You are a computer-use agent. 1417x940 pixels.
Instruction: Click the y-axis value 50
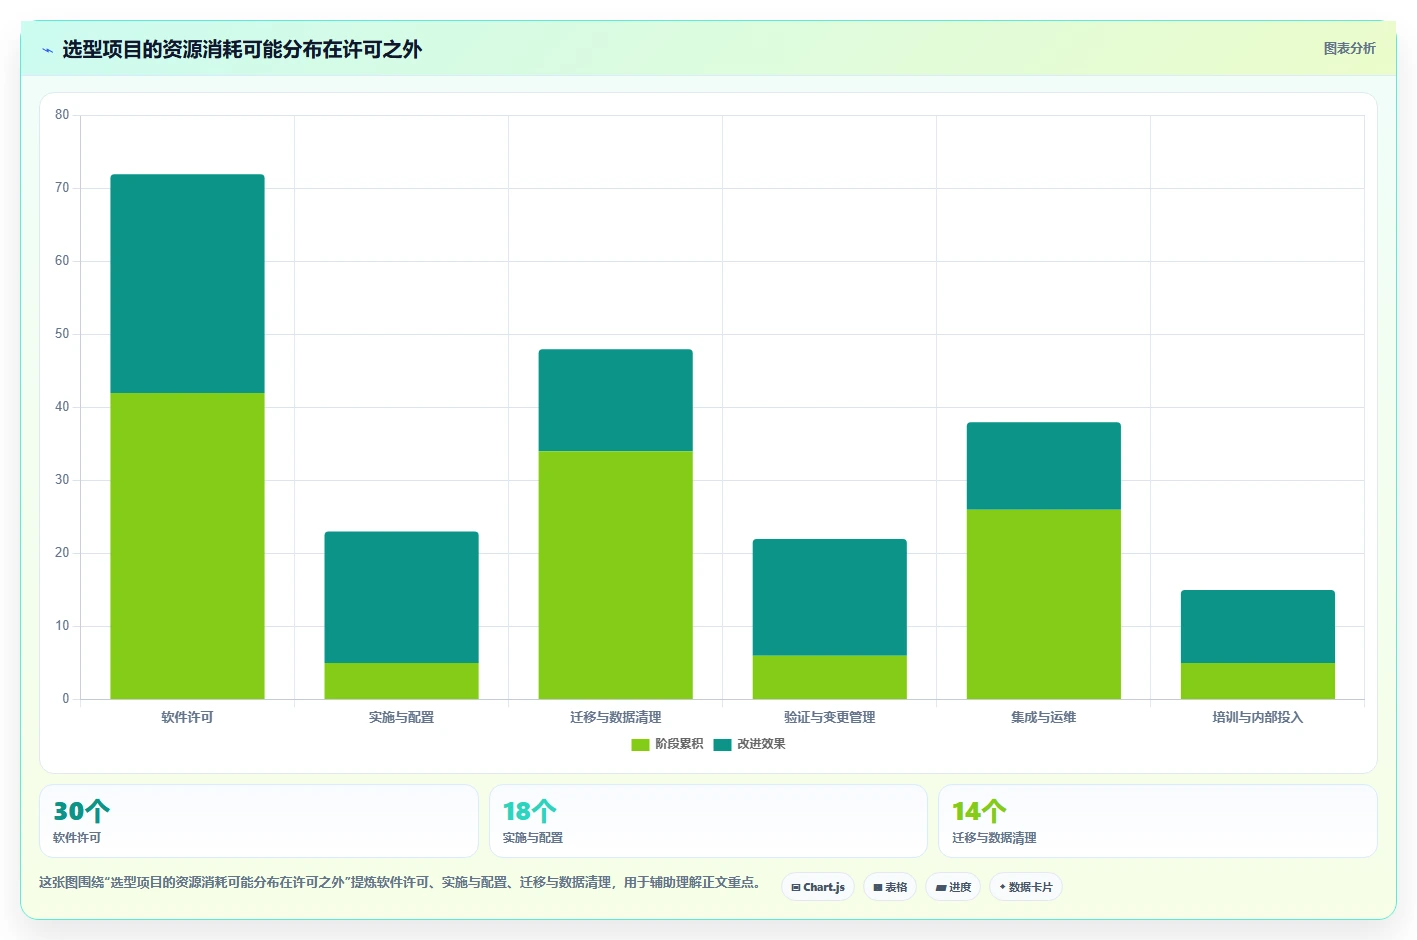click(x=62, y=334)
